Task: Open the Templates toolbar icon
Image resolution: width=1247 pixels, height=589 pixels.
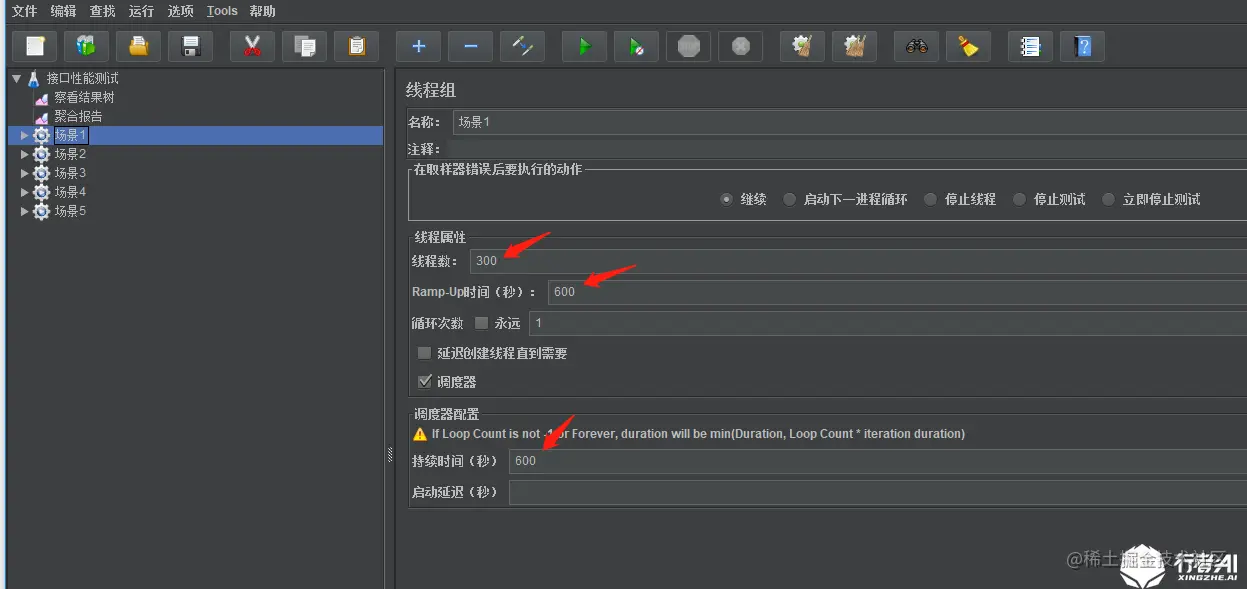Action: coord(87,46)
